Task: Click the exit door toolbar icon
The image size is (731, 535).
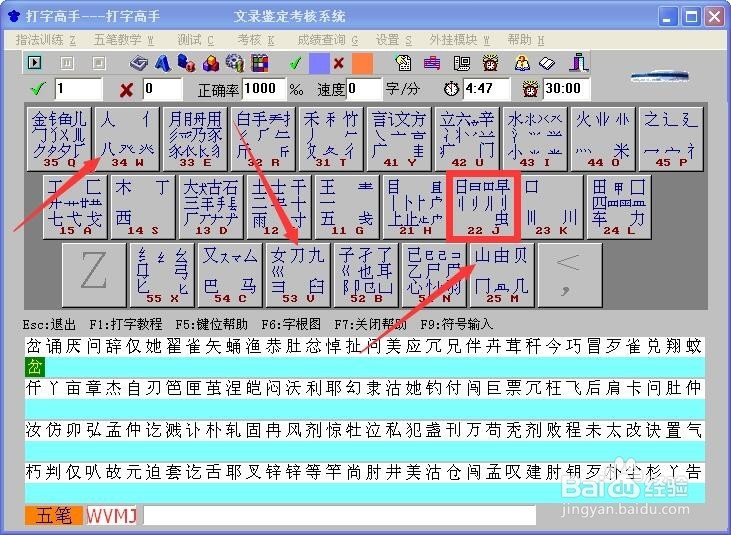Action: [x=578, y=63]
